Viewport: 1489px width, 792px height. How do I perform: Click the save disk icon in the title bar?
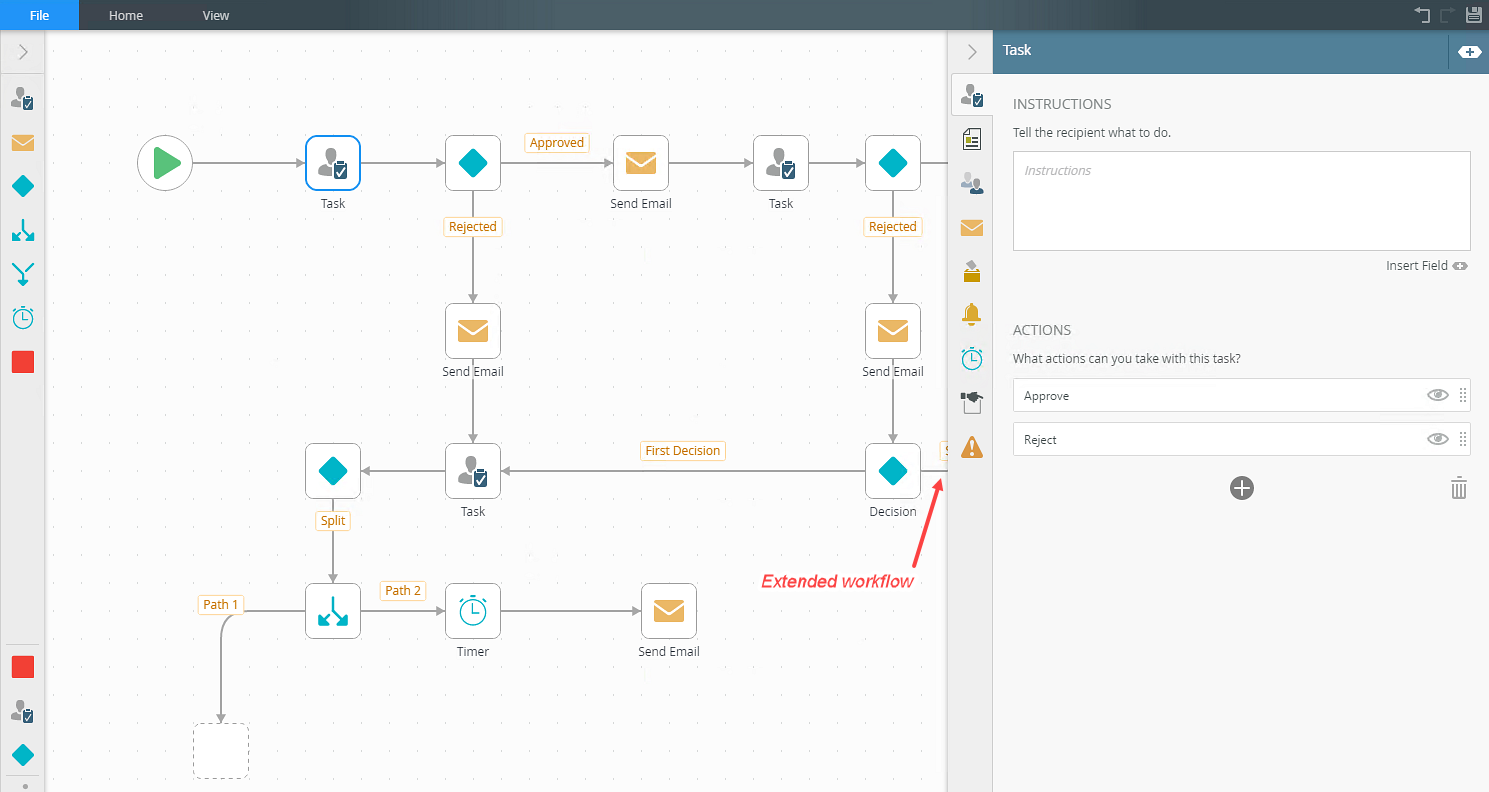1473,15
